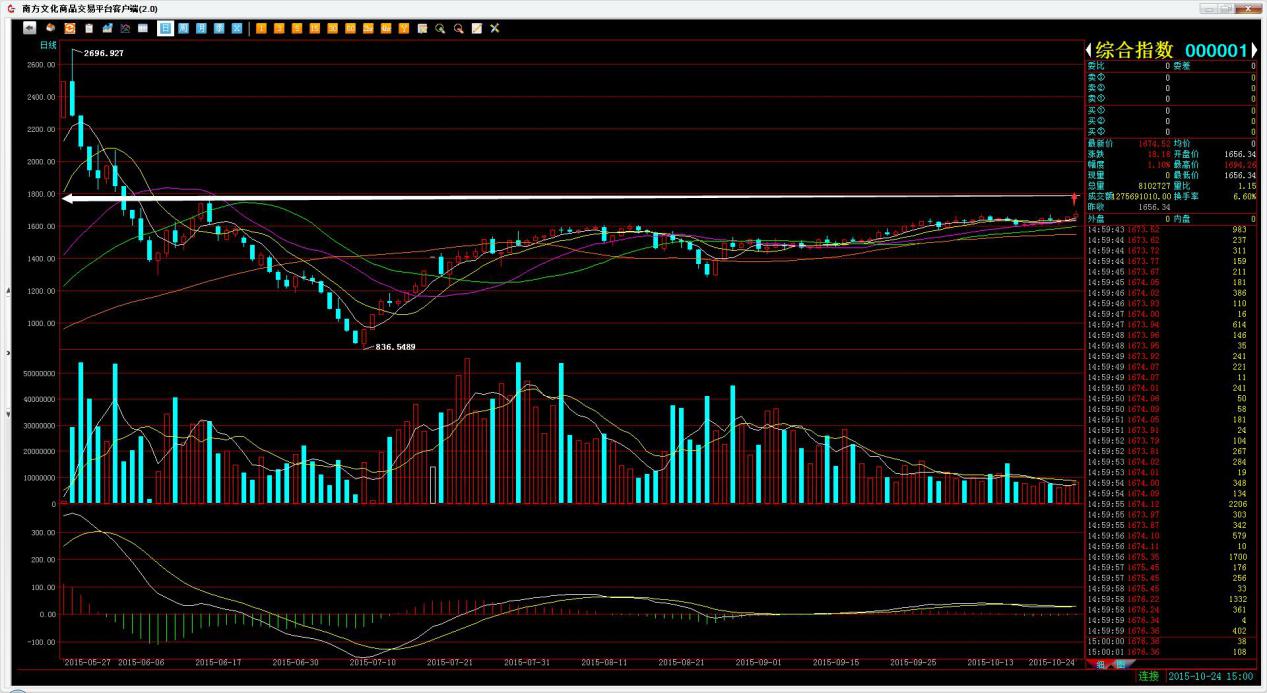Click the magnifier zoom-in icon
Viewport: 1267px width, 693px height.
pos(440,28)
